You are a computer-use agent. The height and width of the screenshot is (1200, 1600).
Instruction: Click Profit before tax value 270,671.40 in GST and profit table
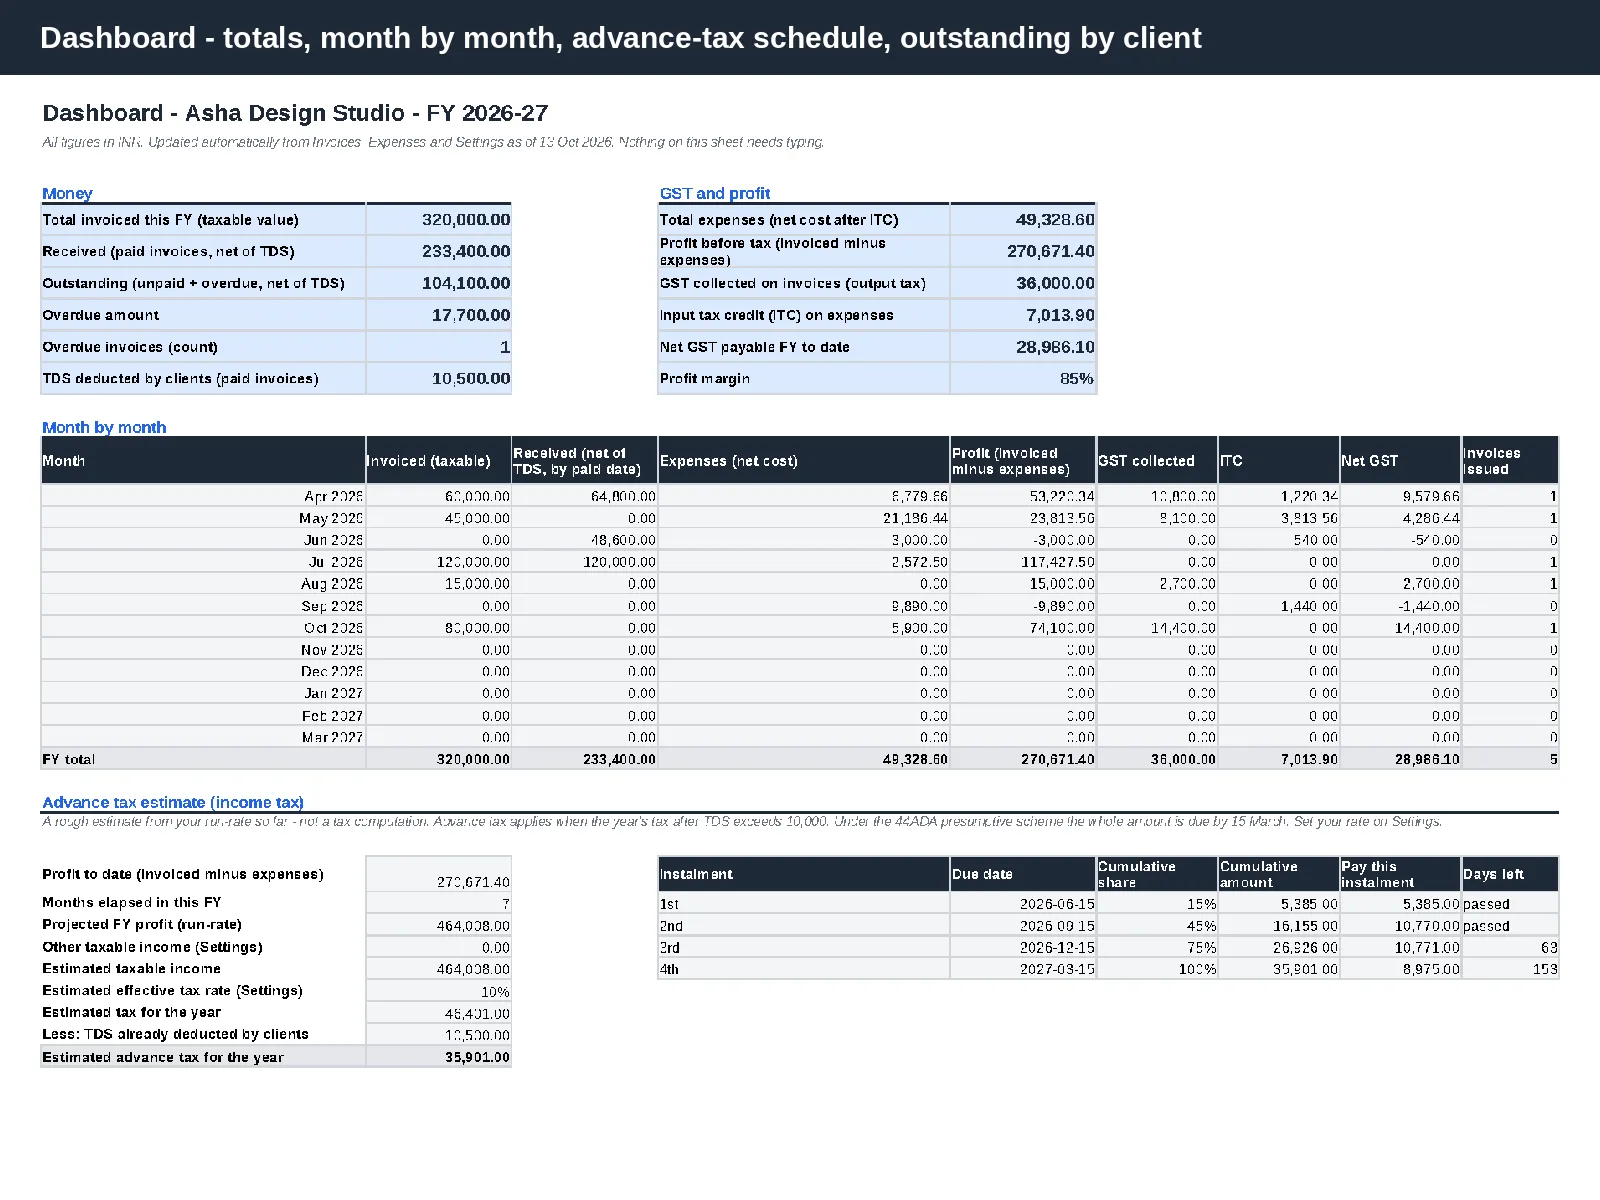[x=1023, y=252]
